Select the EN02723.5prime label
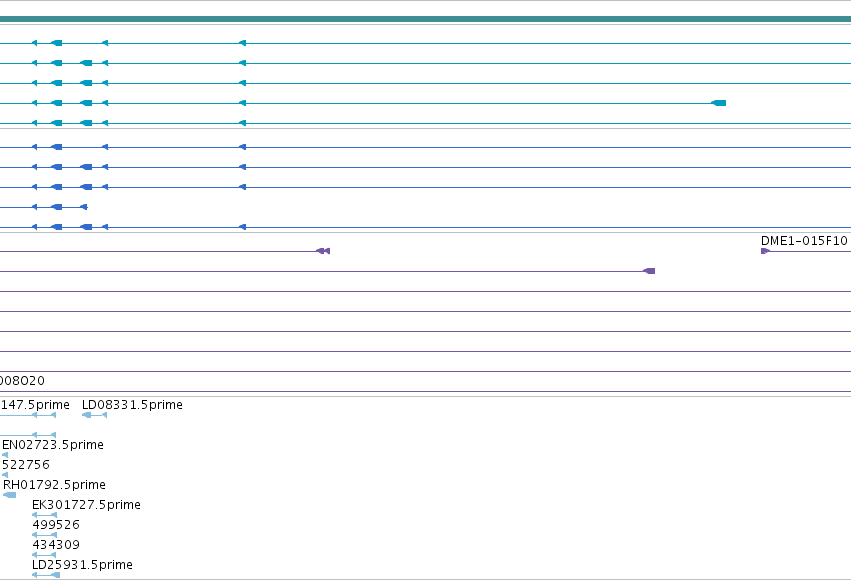 pos(53,445)
